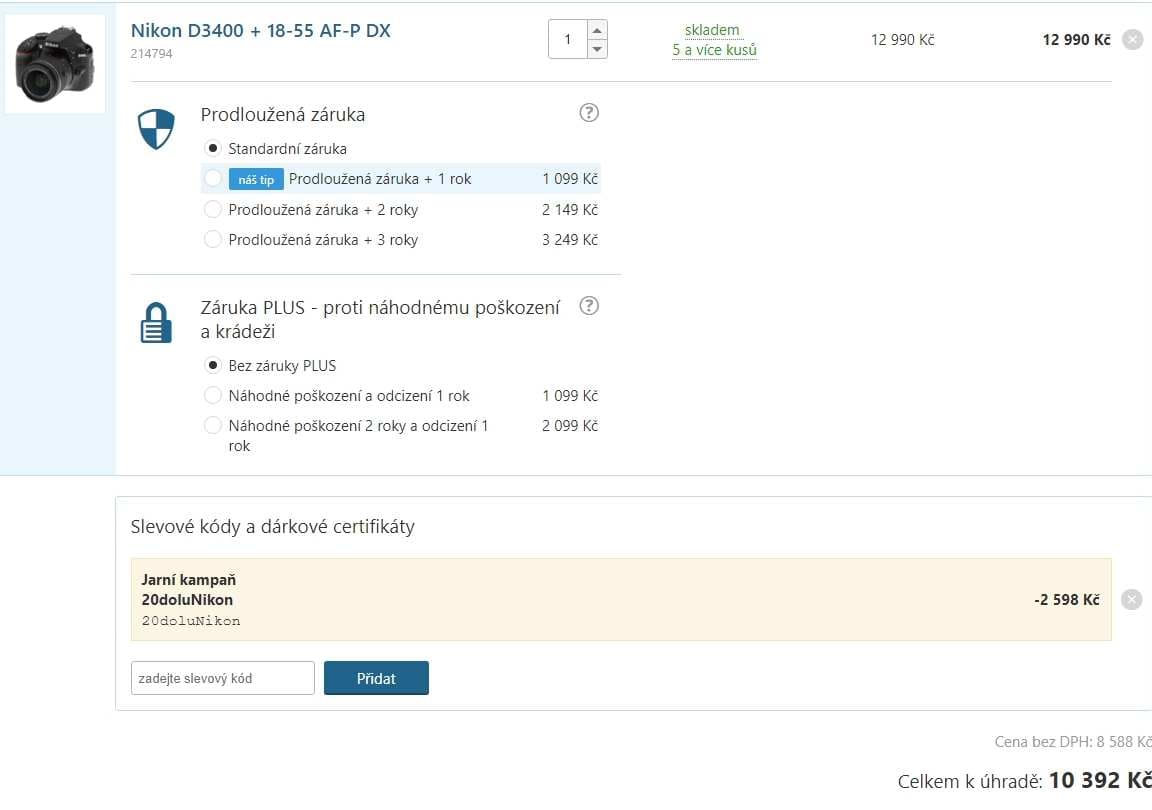Click the 2 099 Kč Záruka PLUS price
The image size is (1152, 810).
coord(570,426)
